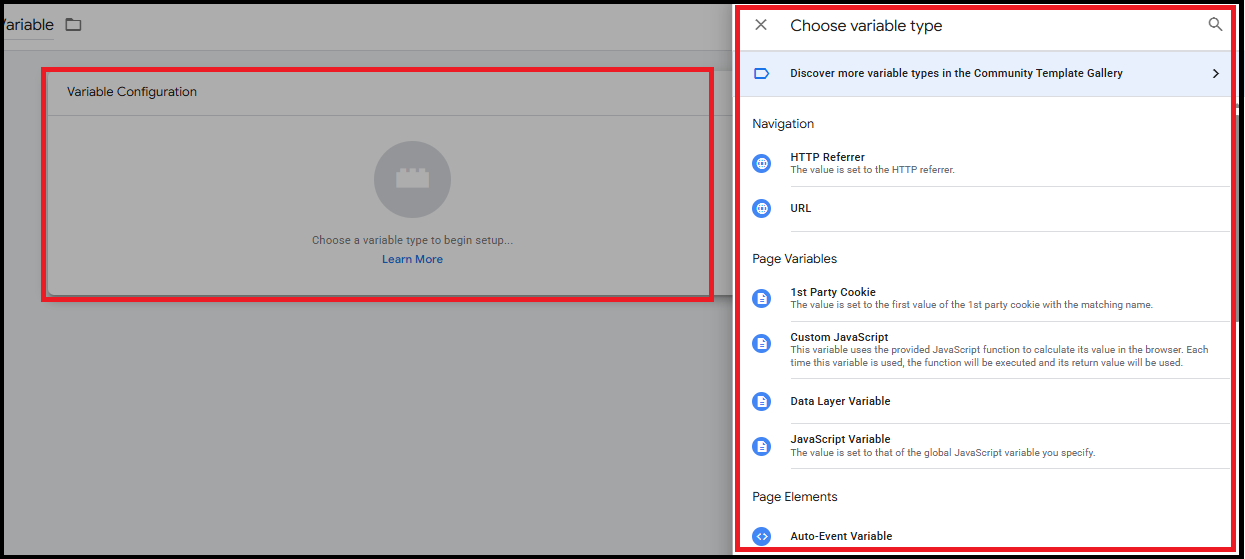The width and height of the screenshot is (1245, 559).
Task: Expand the Community Template Gallery chevron
Action: [x=1215, y=73]
